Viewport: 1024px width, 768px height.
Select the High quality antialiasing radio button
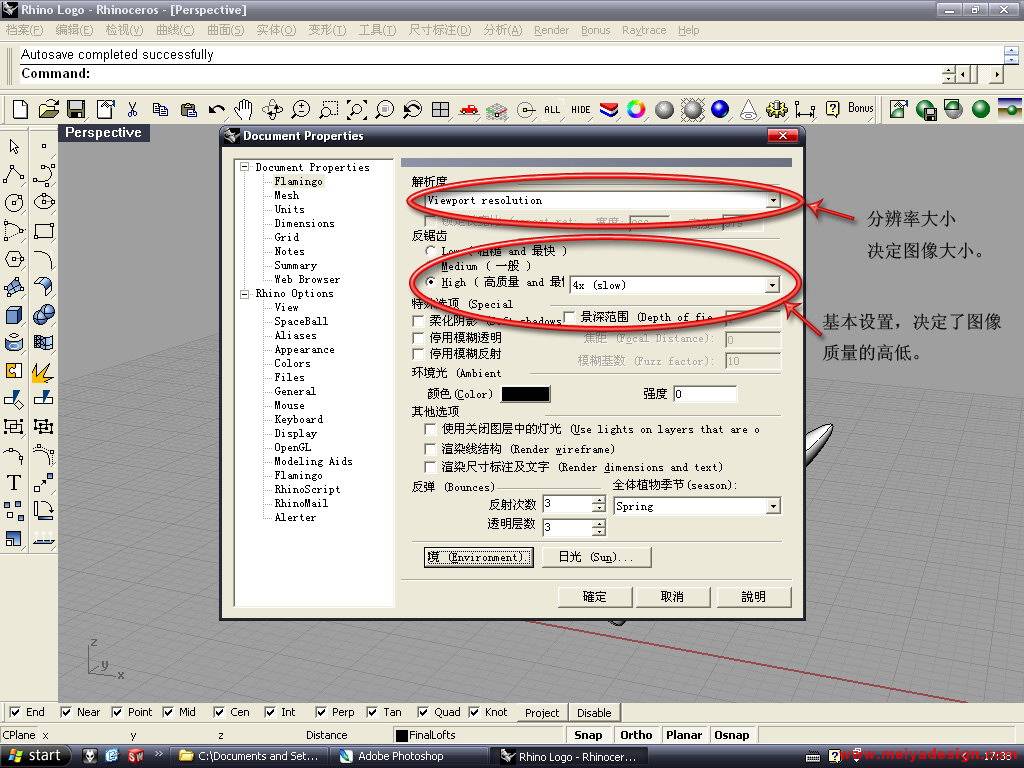(430, 281)
